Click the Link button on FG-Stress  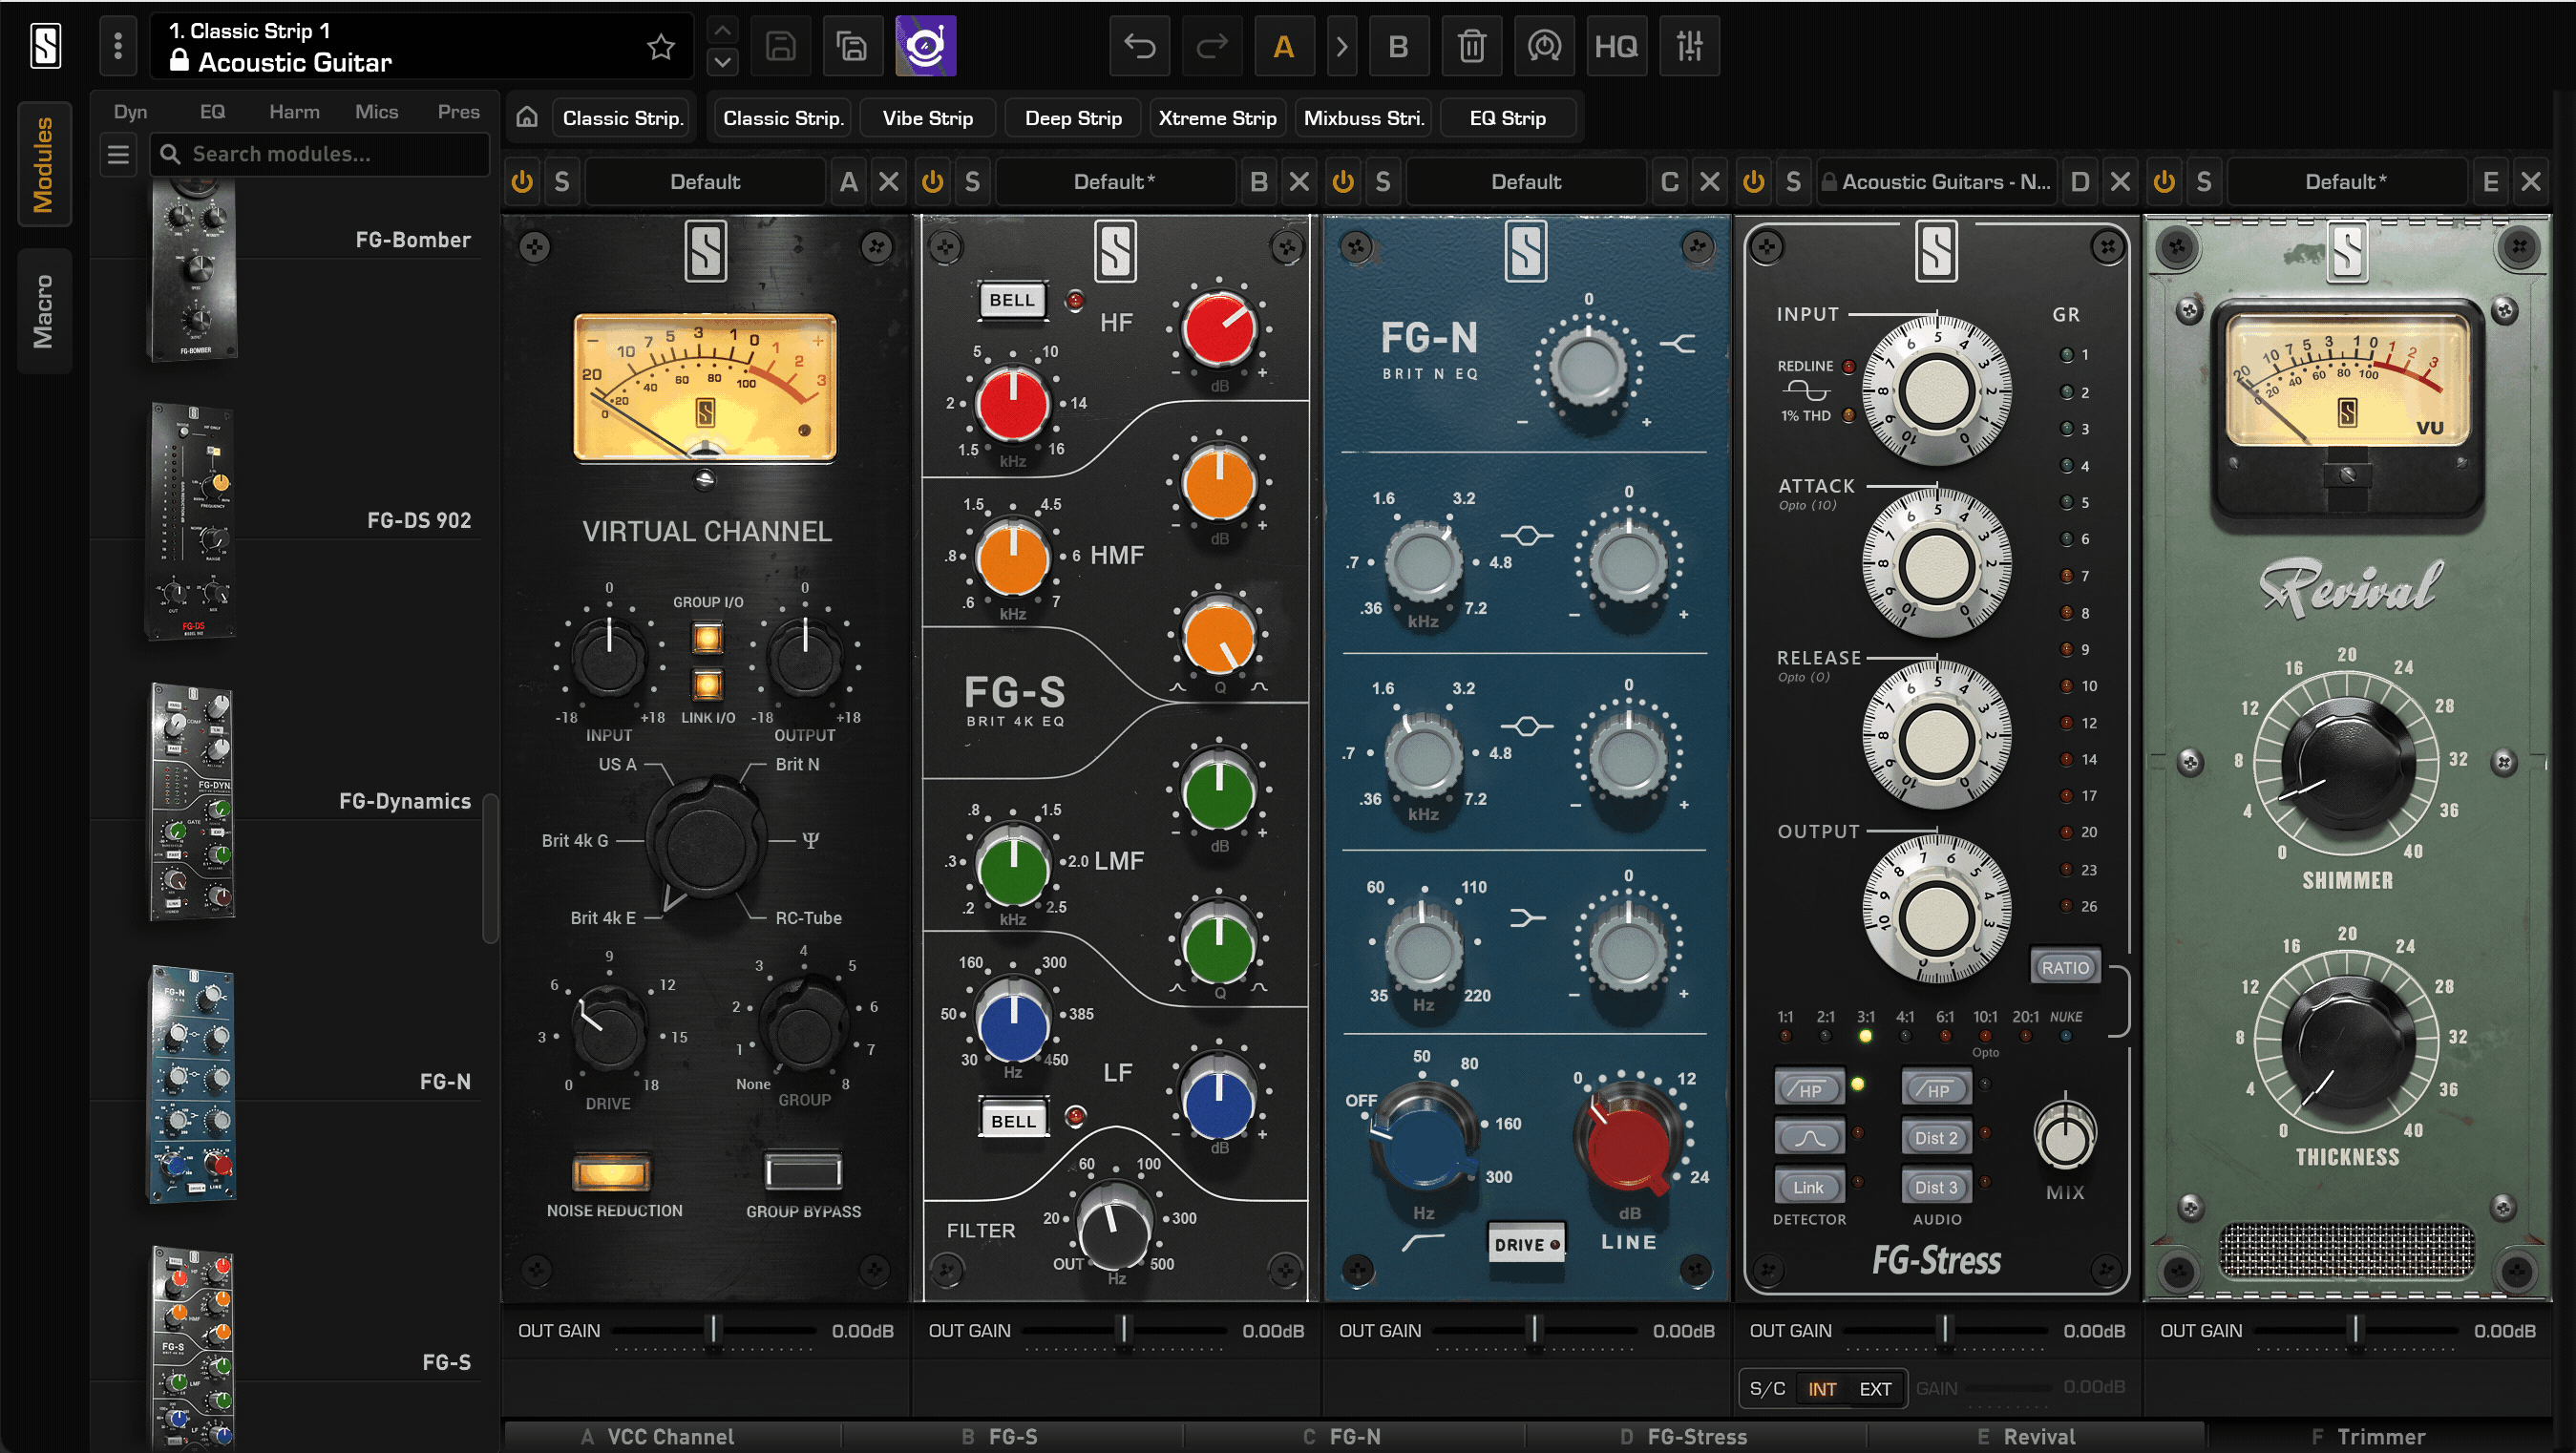coord(1809,1187)
